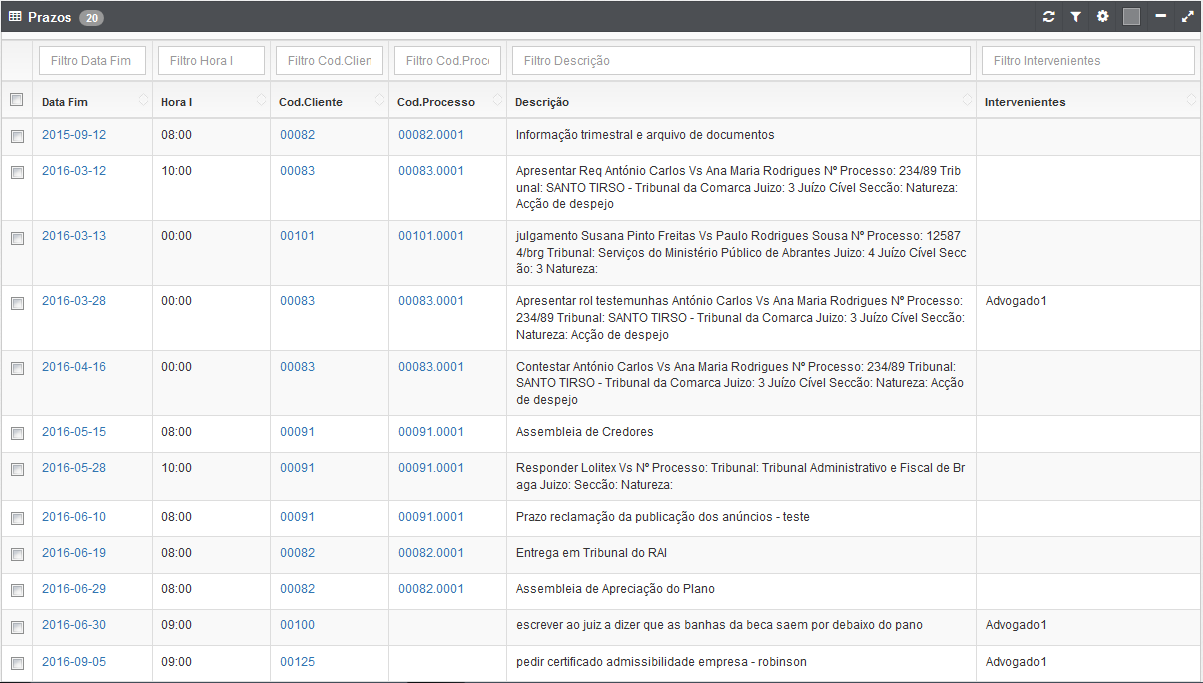Mark the checkbox for row 2016-04-16
The height and width of the screenshot is (683, 1203).
17,368
